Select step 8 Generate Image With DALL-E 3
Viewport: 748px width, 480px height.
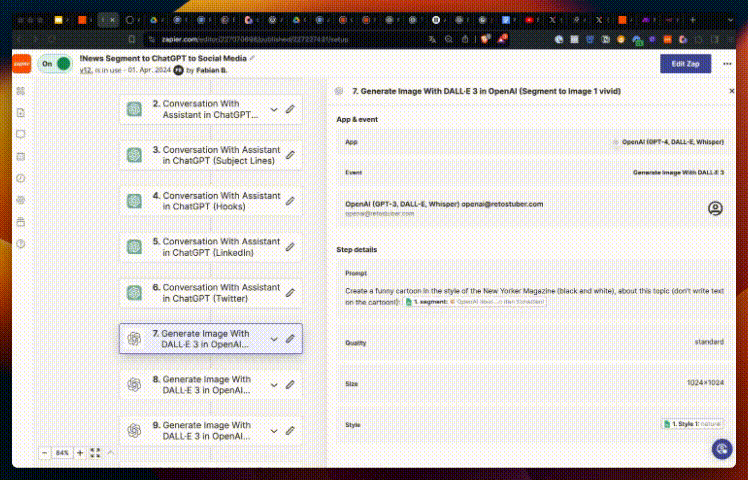[x=211, y=385]
